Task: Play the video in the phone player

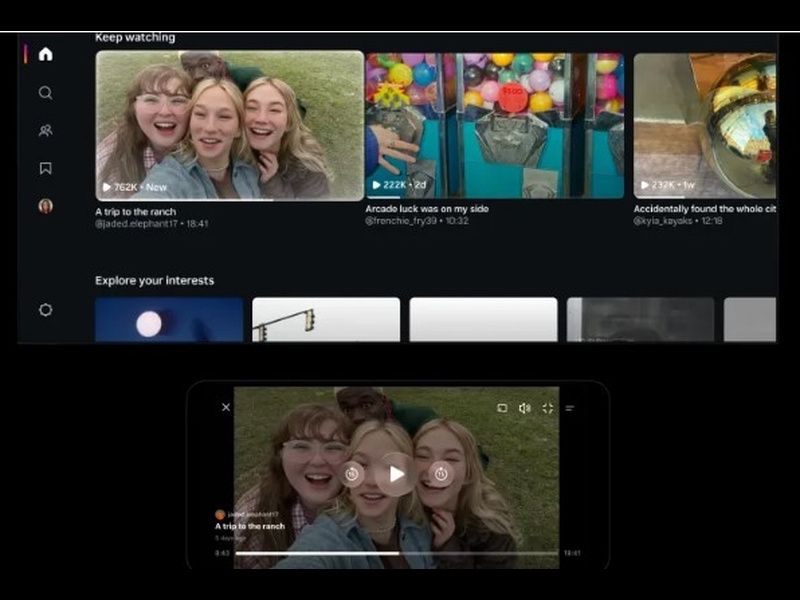Action: (396, 474)
